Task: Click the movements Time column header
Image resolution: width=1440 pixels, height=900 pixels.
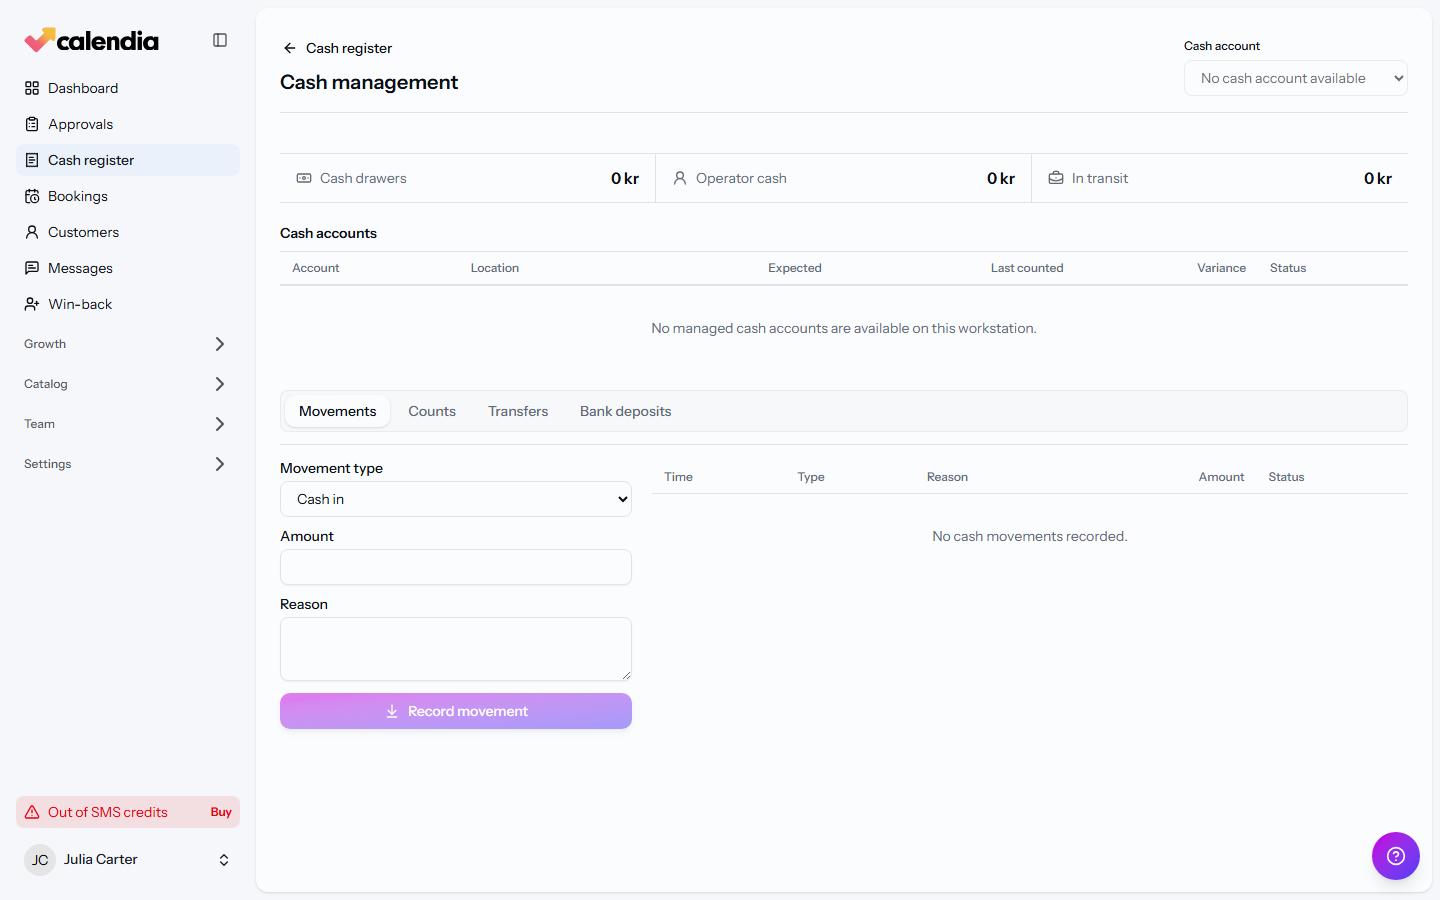Action: [x=678, y=477]
